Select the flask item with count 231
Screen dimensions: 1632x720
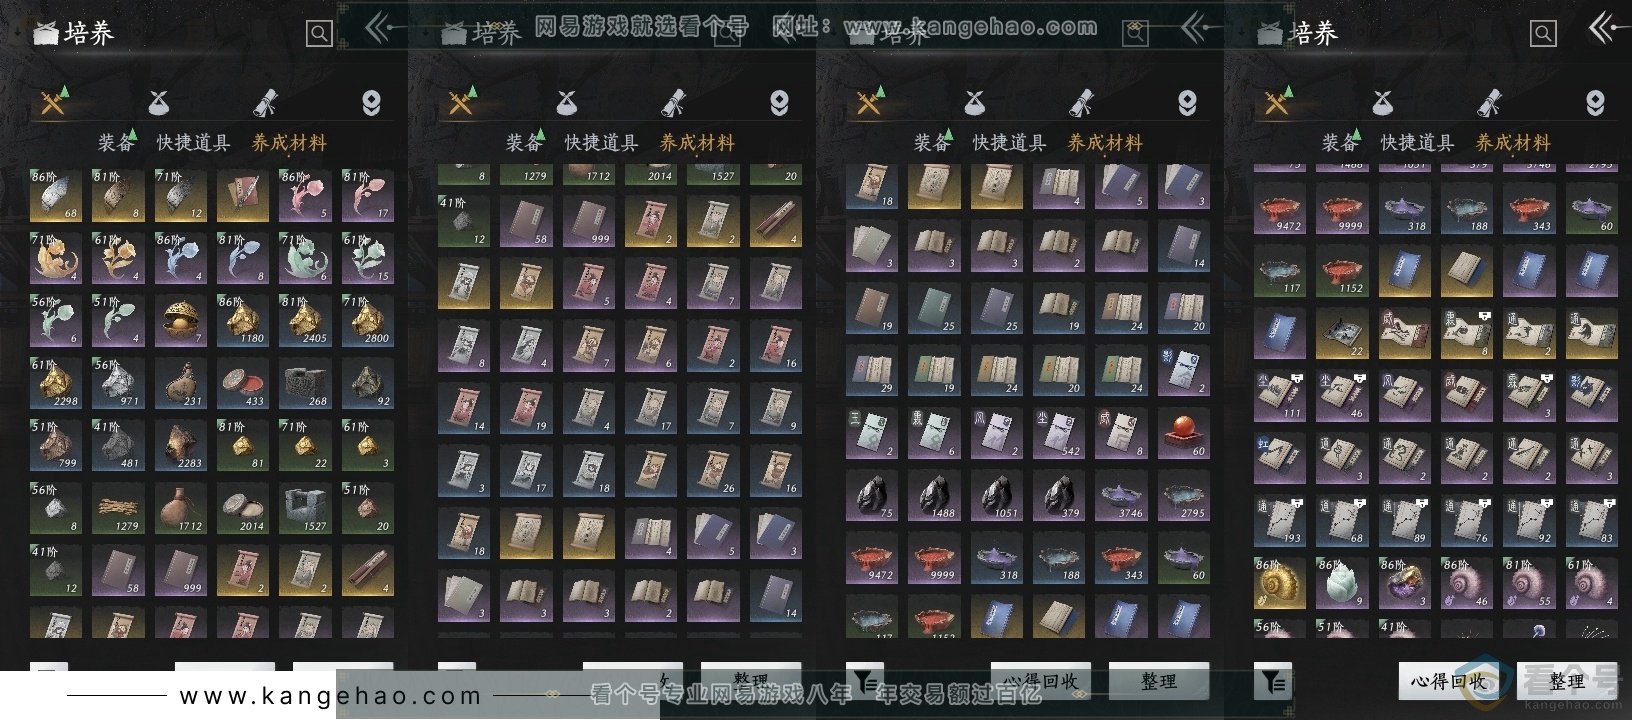pos(180,383)
